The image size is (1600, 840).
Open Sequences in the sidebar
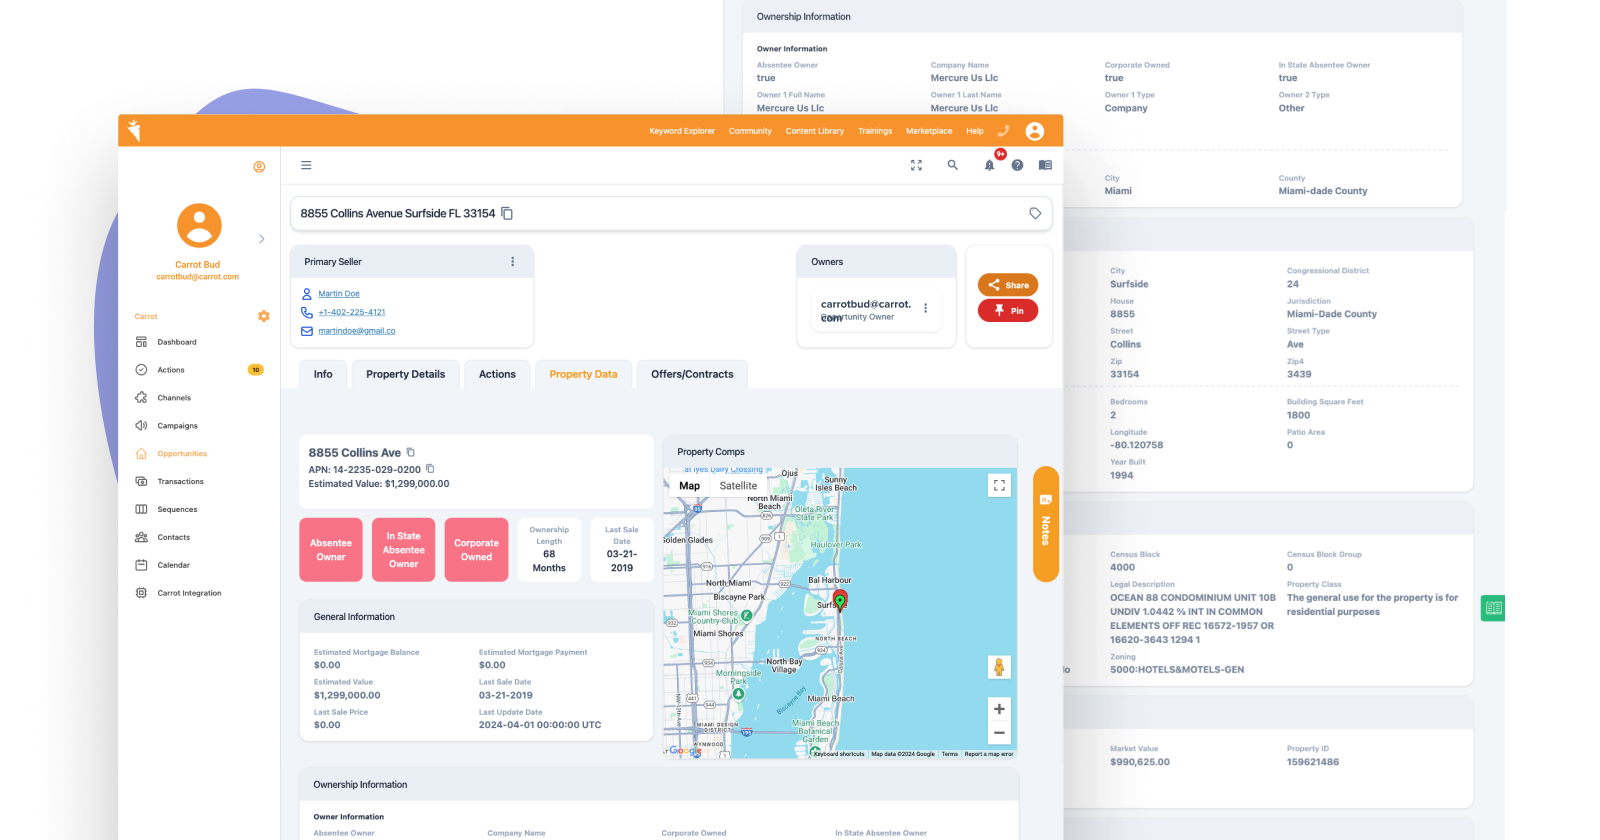tap(177, 510)
